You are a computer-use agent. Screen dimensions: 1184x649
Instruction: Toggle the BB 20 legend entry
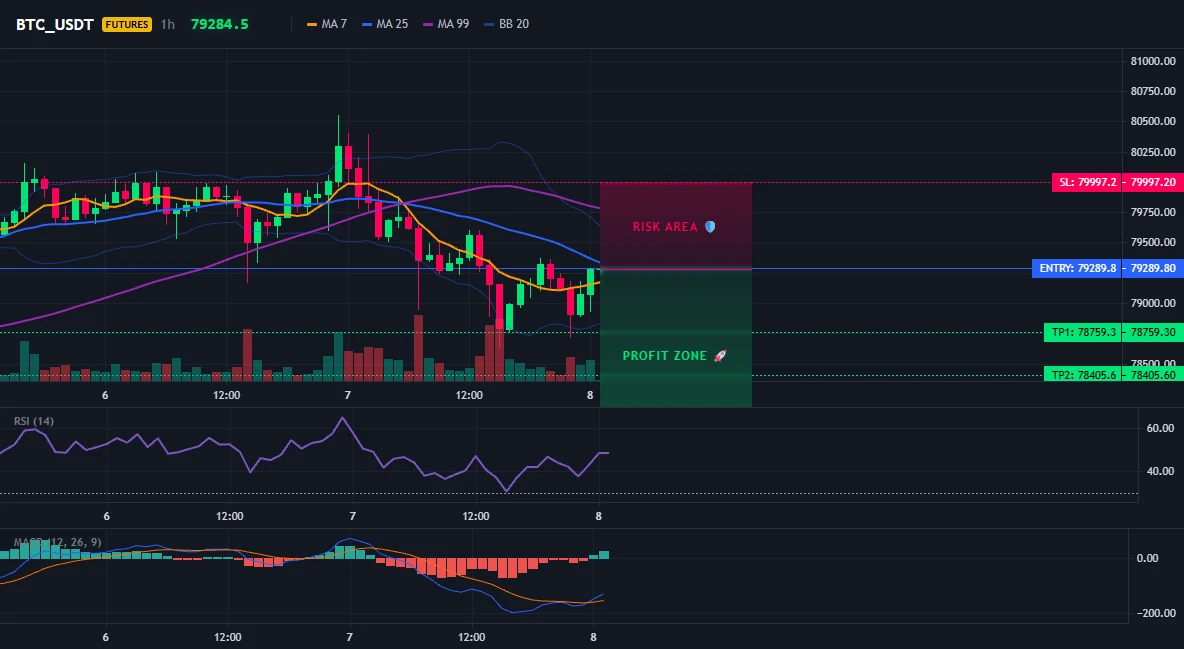[x=507, y=24]
